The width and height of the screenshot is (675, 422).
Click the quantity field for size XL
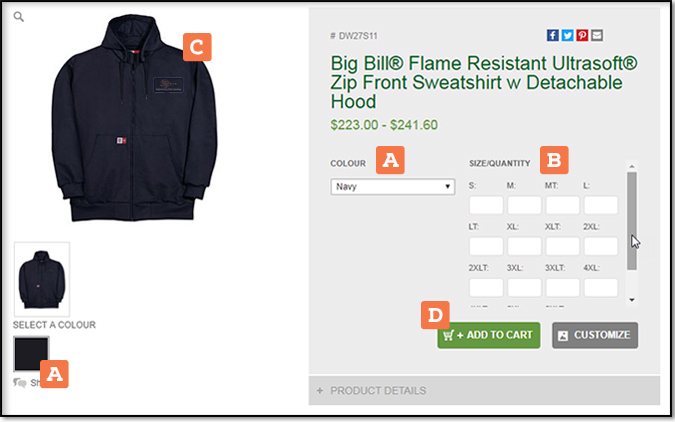[x=525, y=246]
